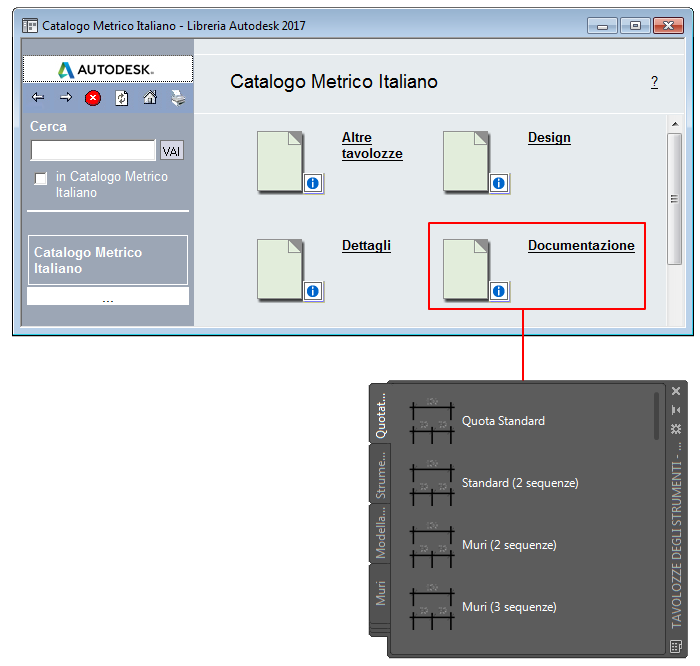Switch to the Quotat... palette tab
Screen dimensions: 700x666
[x=380, y=415]
